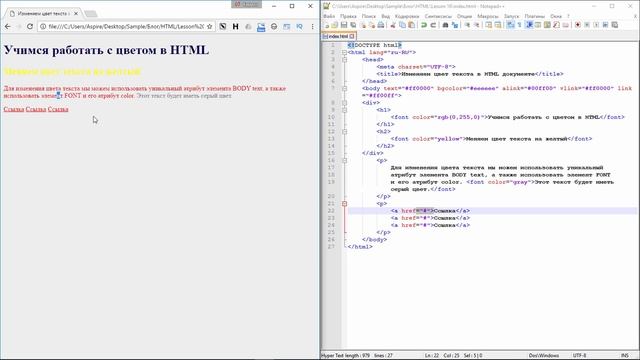Play back recorded macro icon

tap(596, 25)
